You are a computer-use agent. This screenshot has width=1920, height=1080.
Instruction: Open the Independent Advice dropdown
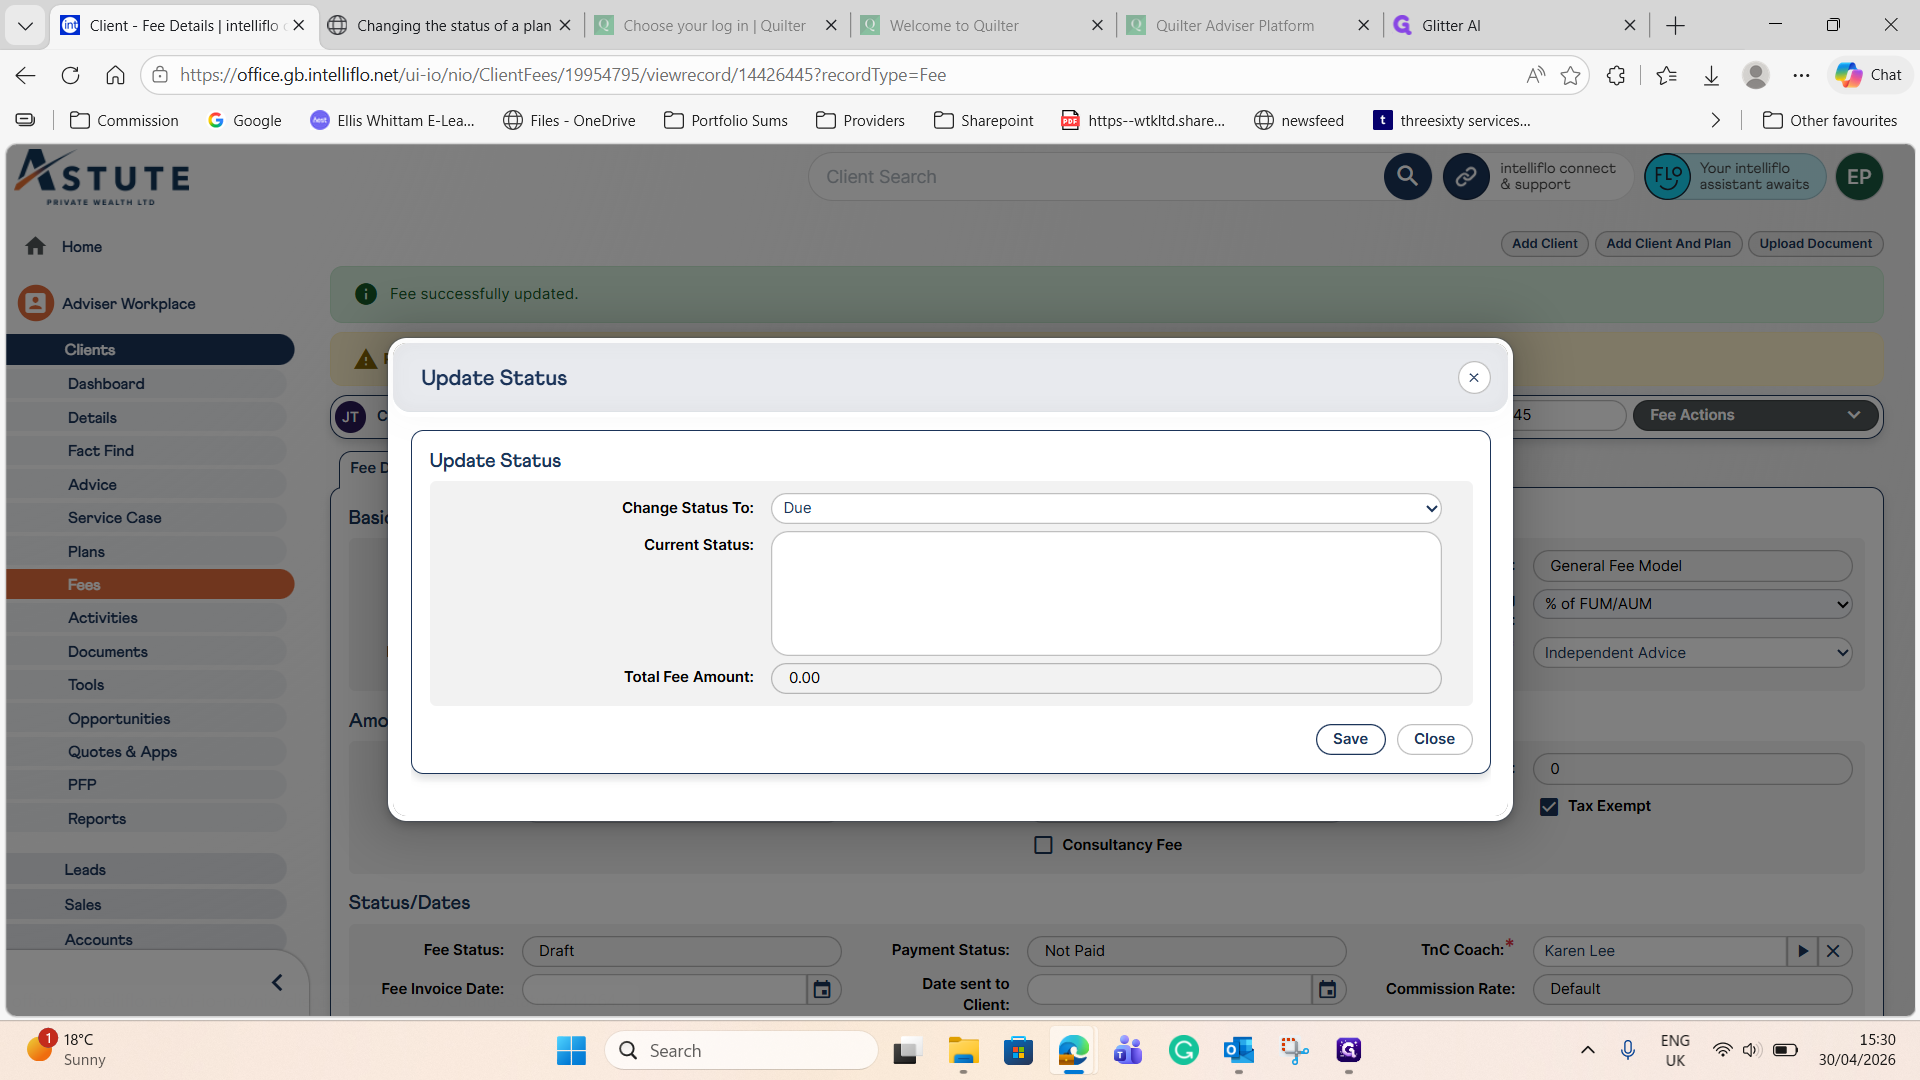coord(1692,653)
